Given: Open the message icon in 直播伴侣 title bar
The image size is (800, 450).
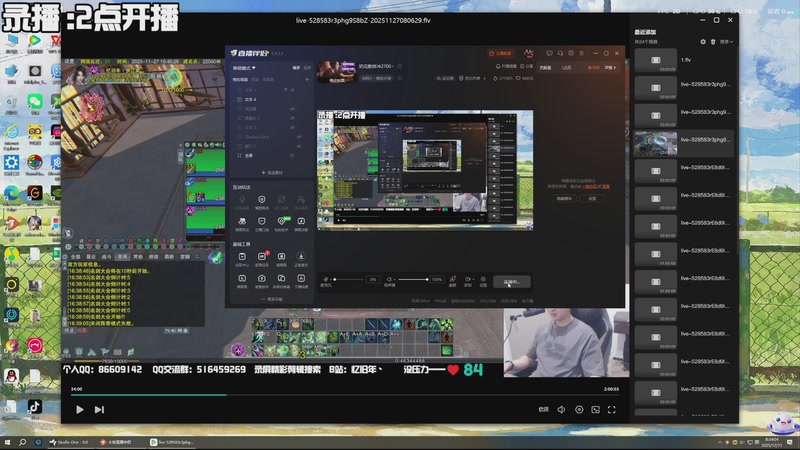Looking at the screenshot, I should click(549, 53).
